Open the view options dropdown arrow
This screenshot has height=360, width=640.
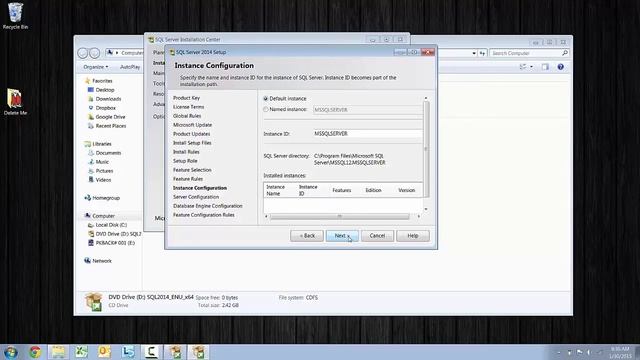click(x=531, y=67)
